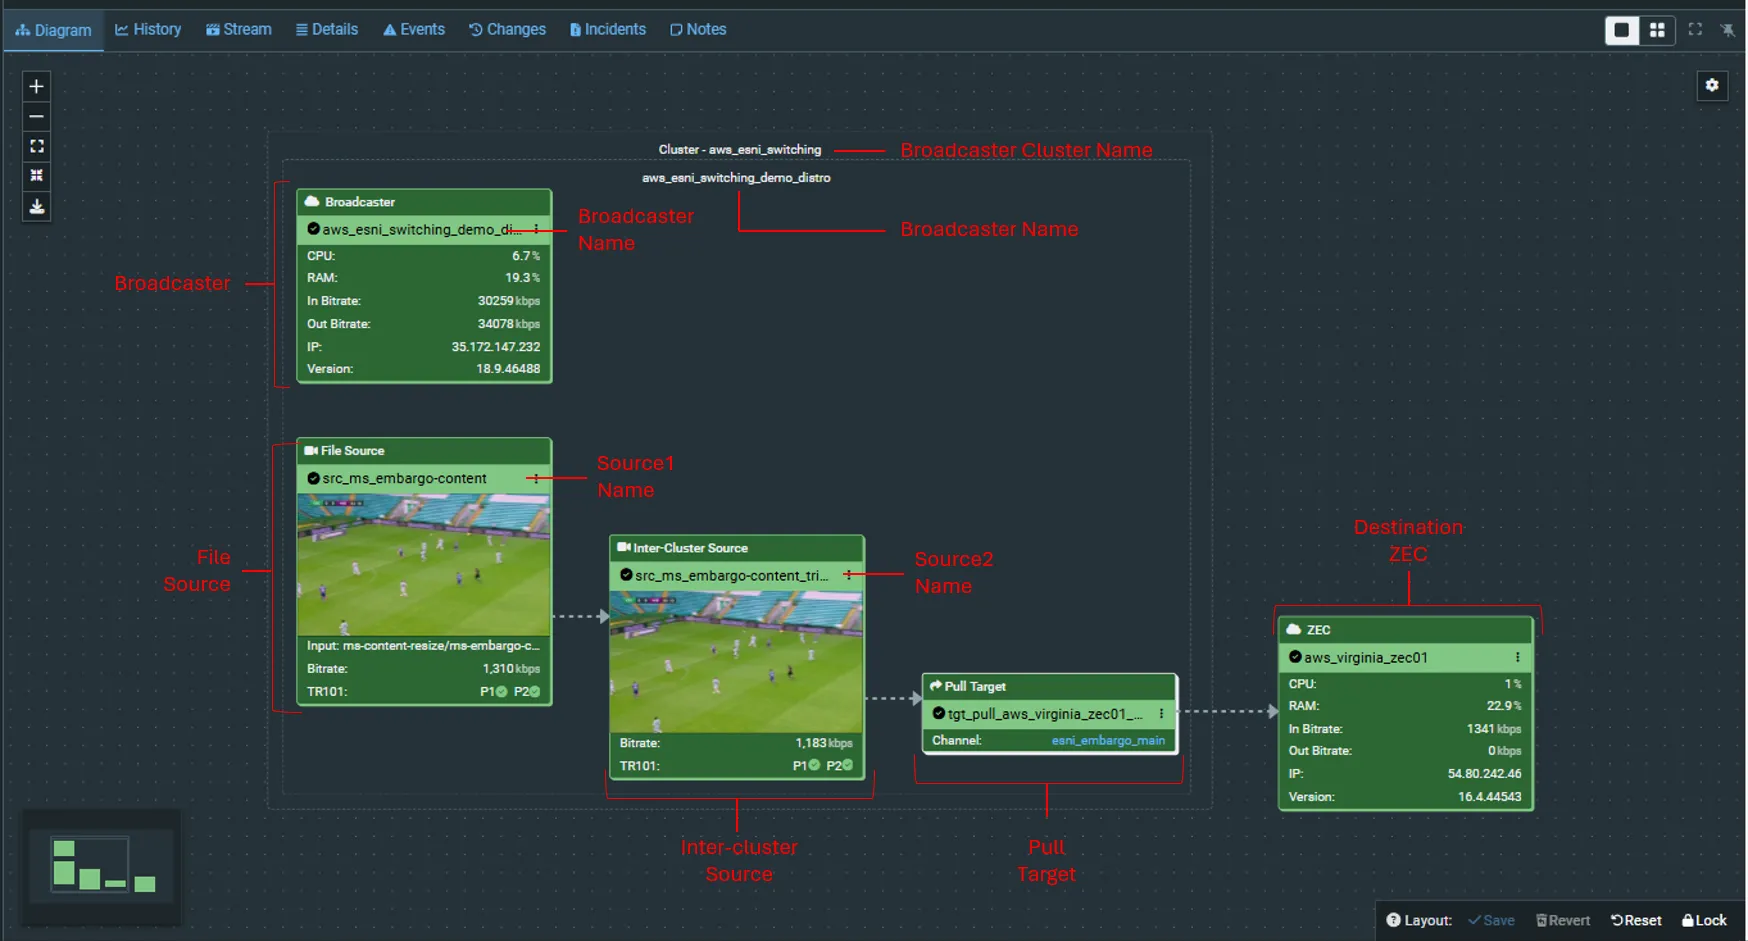Click the diagram minimap overview
This screenshot has width=1748, height=941.
click(x=101, y=867)
